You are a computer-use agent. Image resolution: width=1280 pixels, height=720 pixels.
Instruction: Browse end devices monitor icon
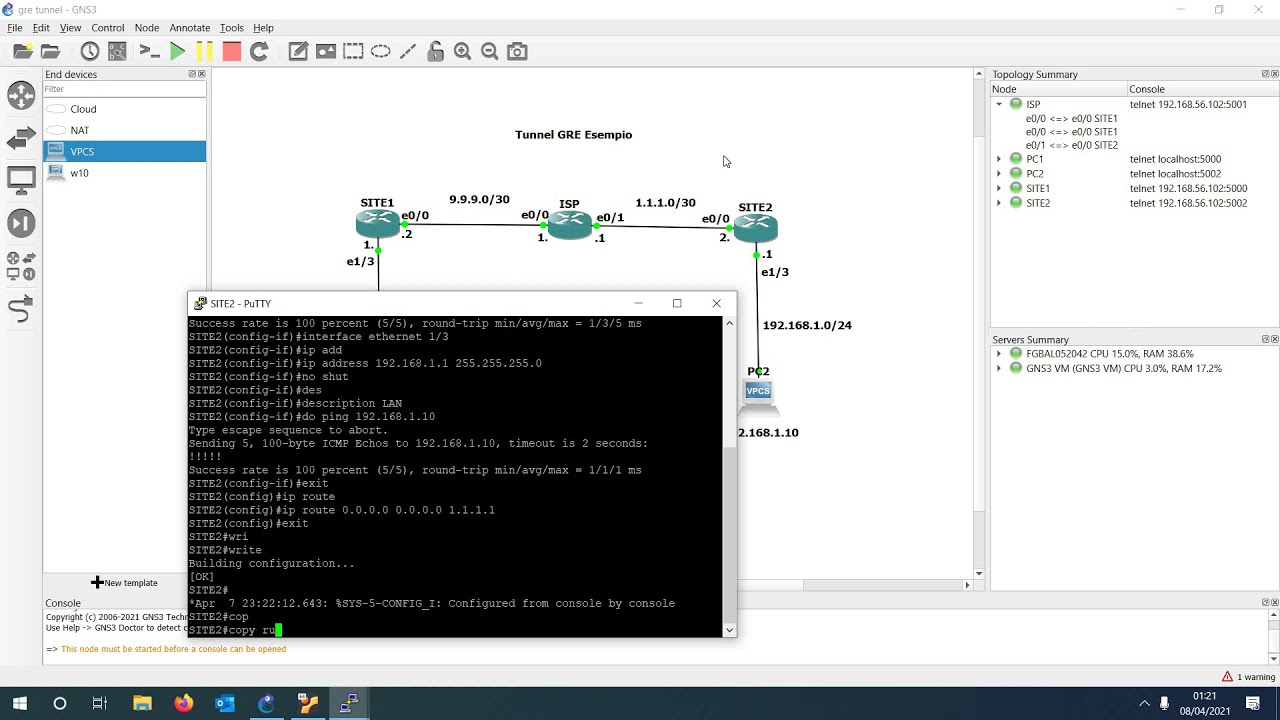coord(21,181)
